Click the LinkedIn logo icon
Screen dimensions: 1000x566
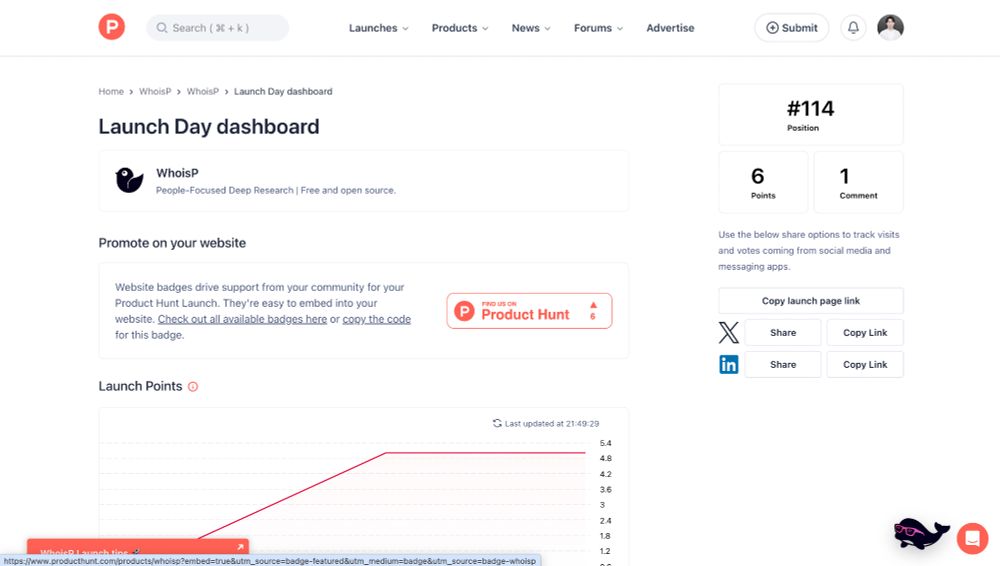coord(728,364)
